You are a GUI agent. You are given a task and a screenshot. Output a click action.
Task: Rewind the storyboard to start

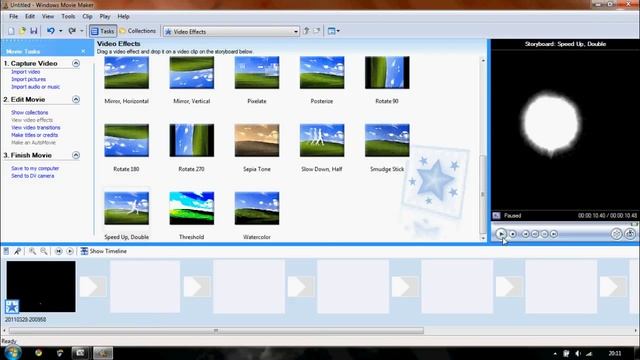tap(58, 251)
